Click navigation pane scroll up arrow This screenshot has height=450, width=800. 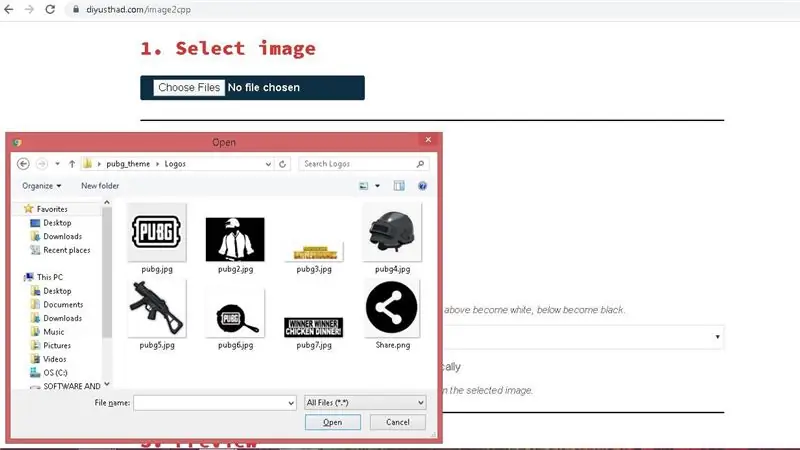coord(107,203)
